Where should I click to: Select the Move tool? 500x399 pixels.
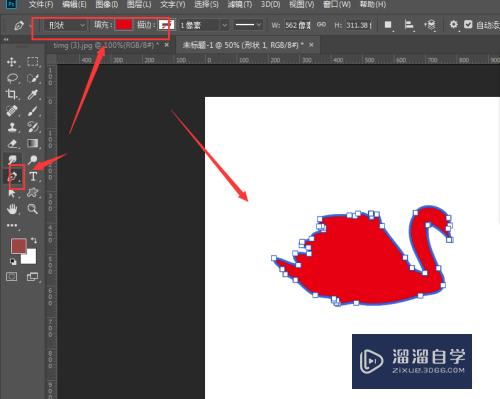(x=12, y=62)
